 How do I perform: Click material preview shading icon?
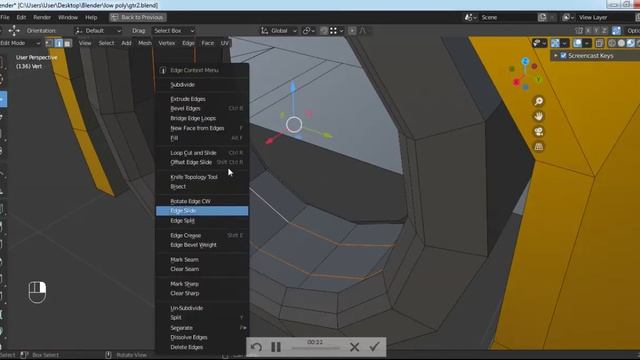point(630,43)
